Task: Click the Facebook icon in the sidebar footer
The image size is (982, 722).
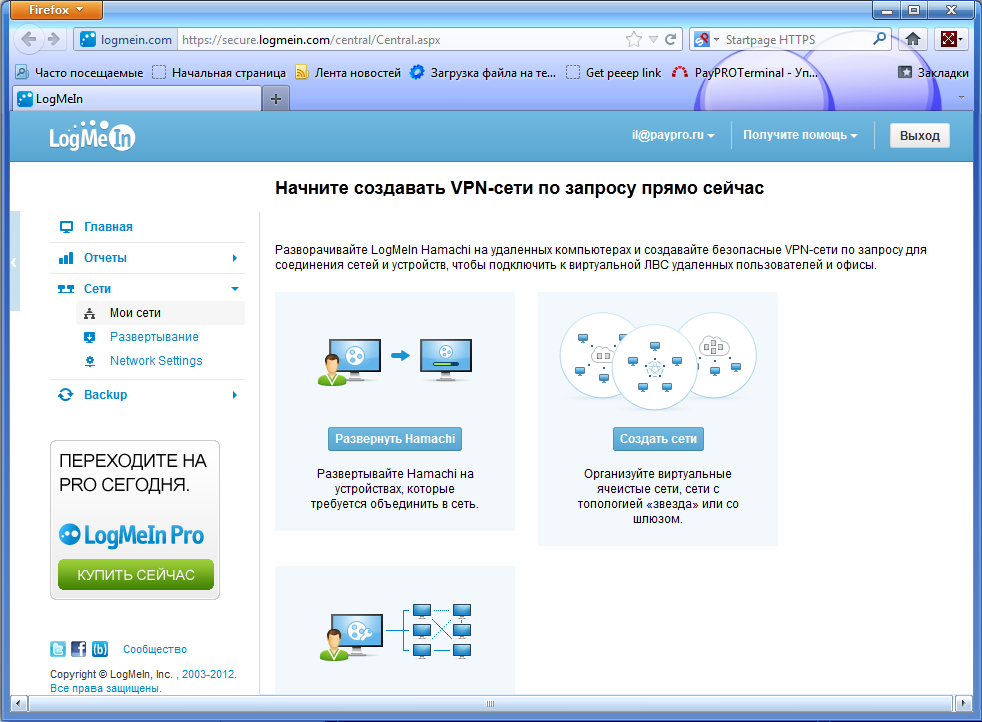Action: (79, 649)
